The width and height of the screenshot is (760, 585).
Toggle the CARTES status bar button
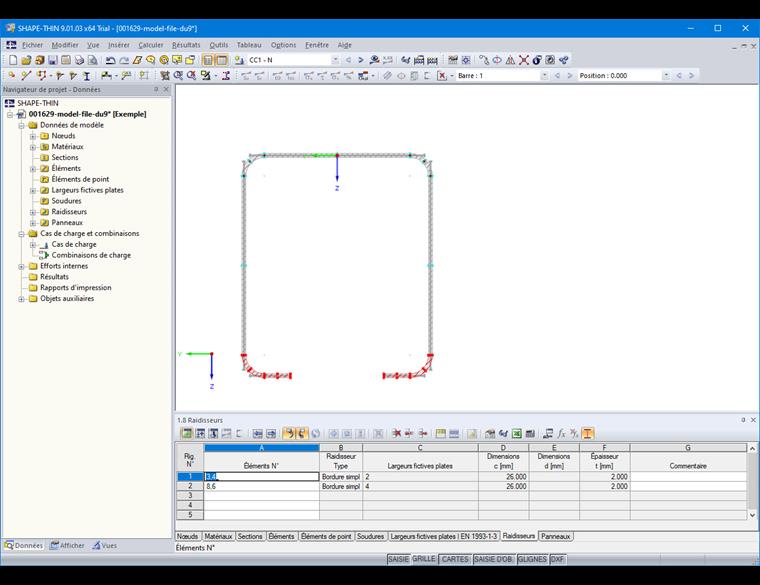pos(455,559)
